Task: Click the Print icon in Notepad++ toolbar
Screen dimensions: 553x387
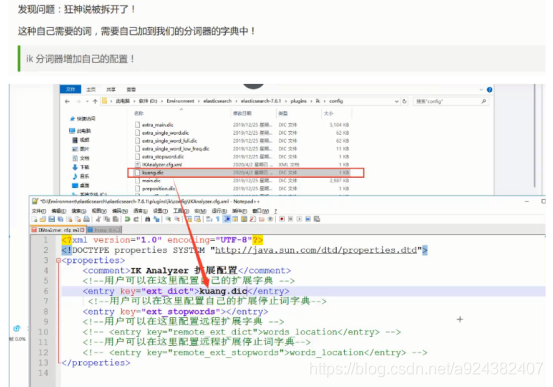Action: tap(86, 219)
